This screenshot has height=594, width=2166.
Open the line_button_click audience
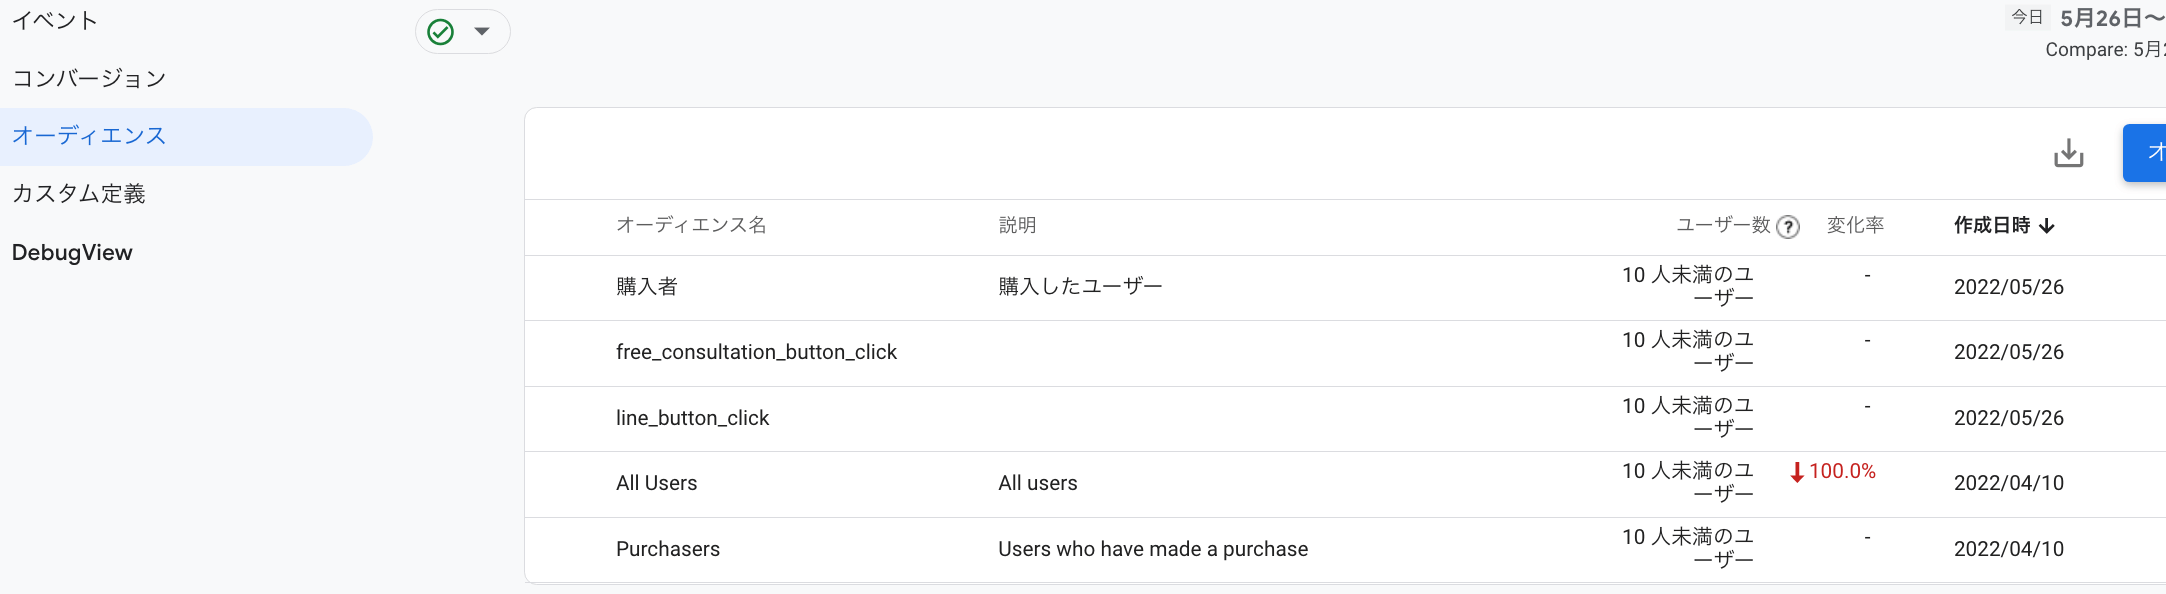(x=692, y=418)
